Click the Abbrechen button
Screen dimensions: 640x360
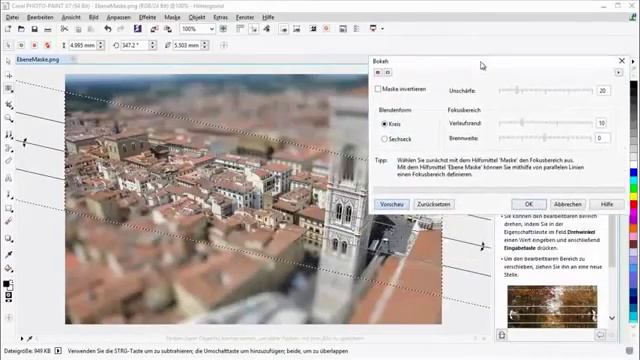click(567, 204)
